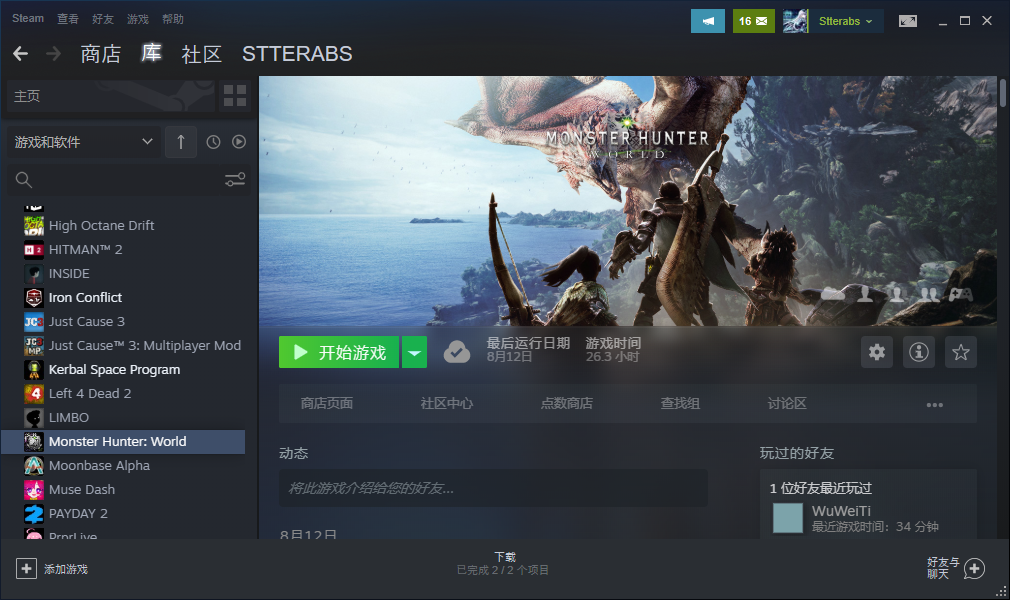Screen dimensions: 1010x600
Task: Filter by ready to play icon
Action: tap(239, 142)
